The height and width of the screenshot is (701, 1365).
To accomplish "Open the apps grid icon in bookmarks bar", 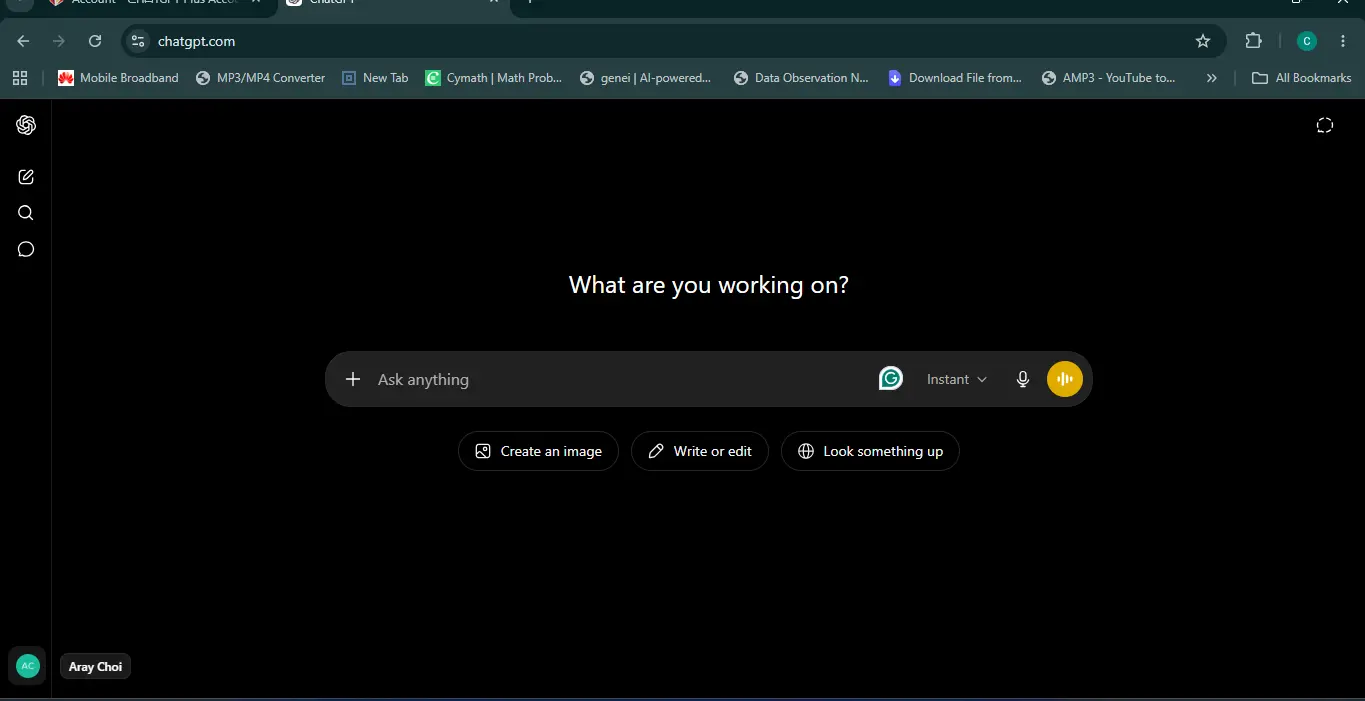I will click(x=20, y=77).
